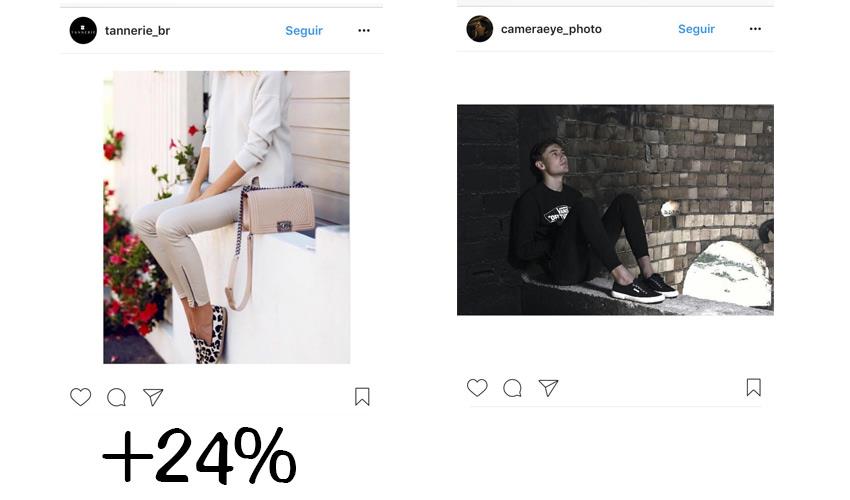Share the tannerie_br post via paper plane
The image size is (850, 500).
pos(153,397)
